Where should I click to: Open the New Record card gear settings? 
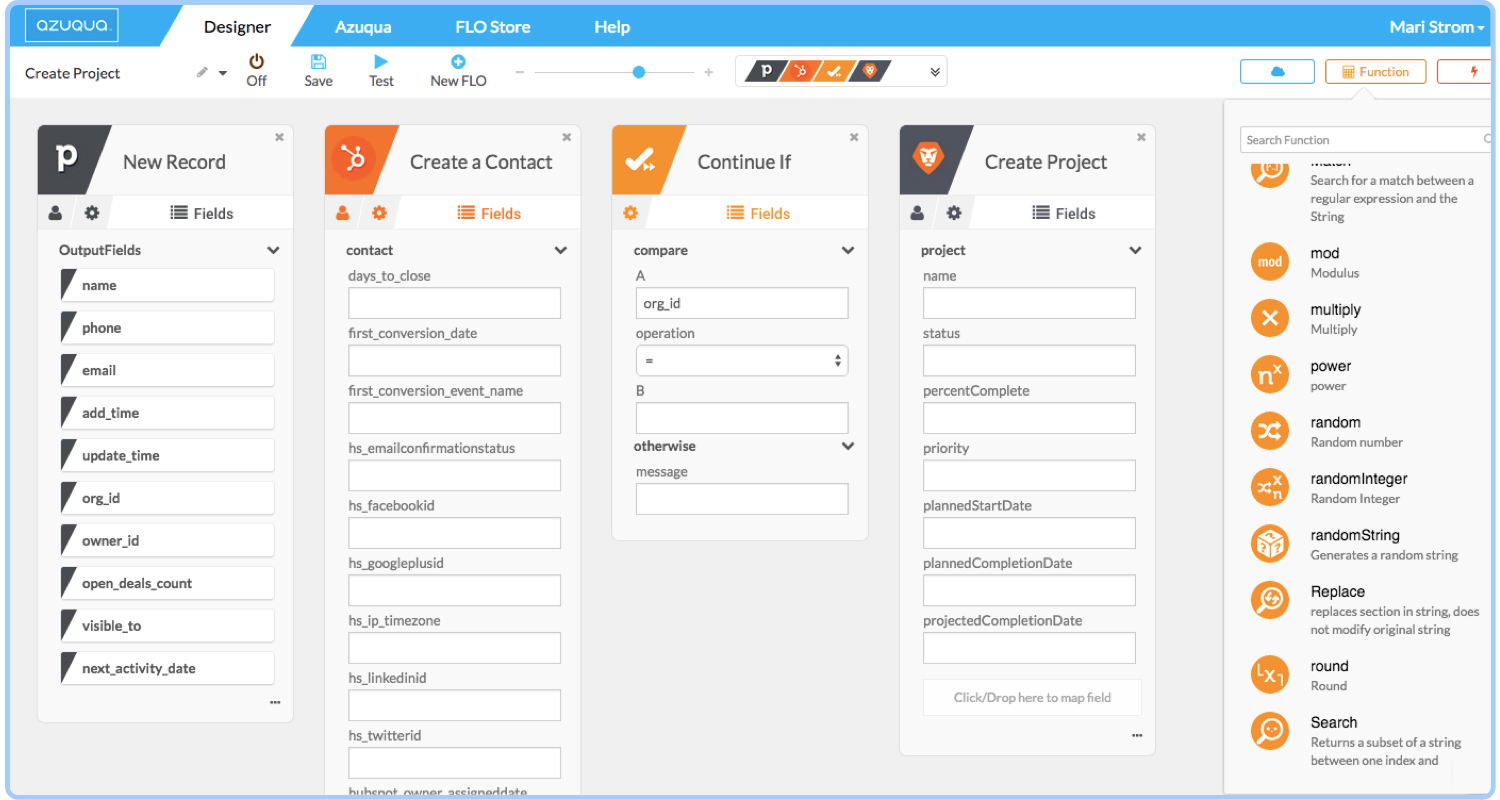pos(92,213)
